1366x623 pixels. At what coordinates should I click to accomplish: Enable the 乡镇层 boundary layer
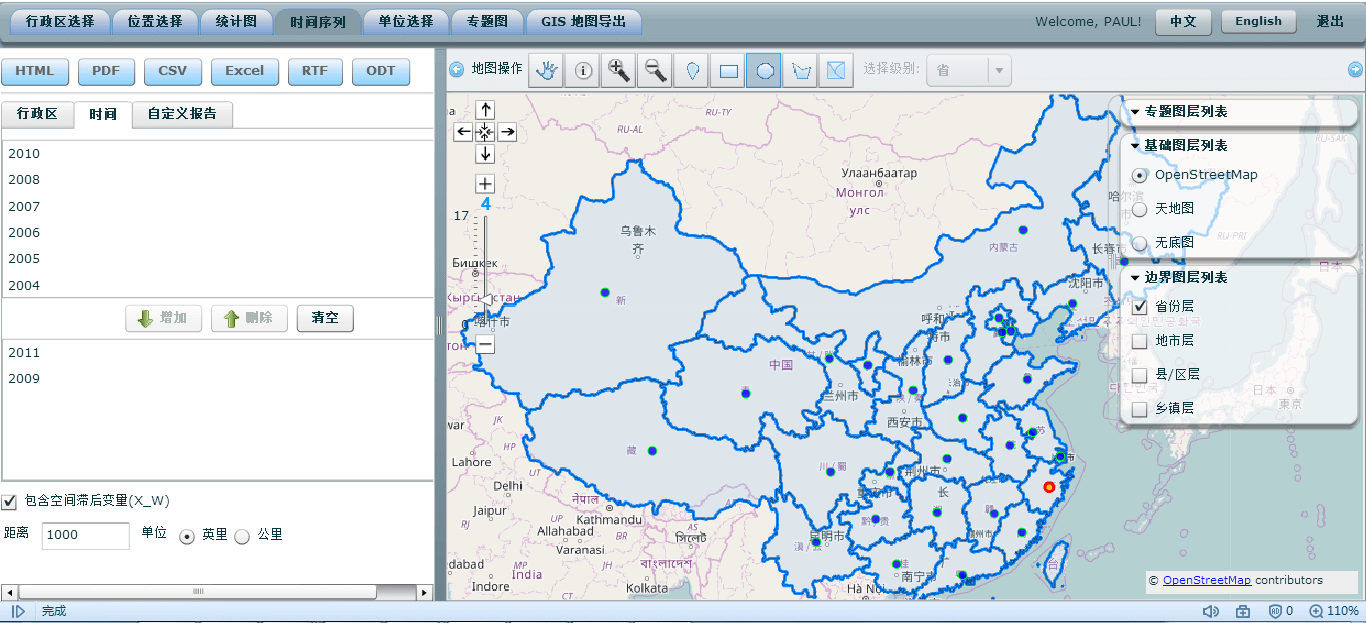[1139, 409]
